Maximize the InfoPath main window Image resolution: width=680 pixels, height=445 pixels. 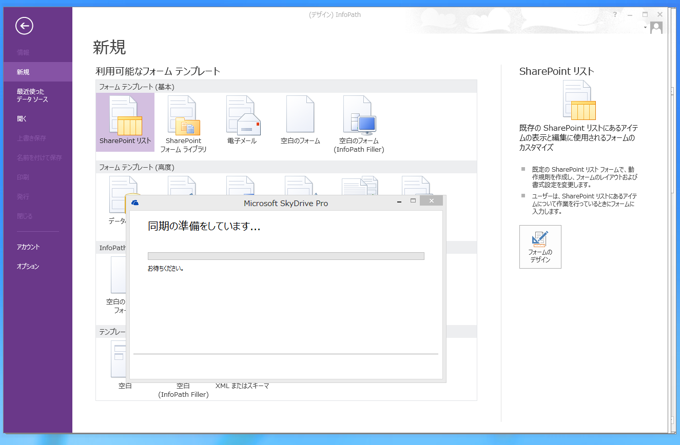click(645, 14)
